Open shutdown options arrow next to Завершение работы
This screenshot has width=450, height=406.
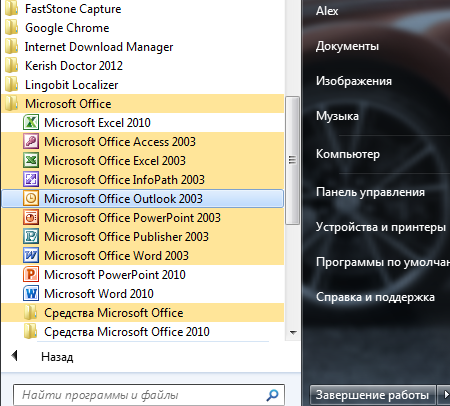(445, 395)
